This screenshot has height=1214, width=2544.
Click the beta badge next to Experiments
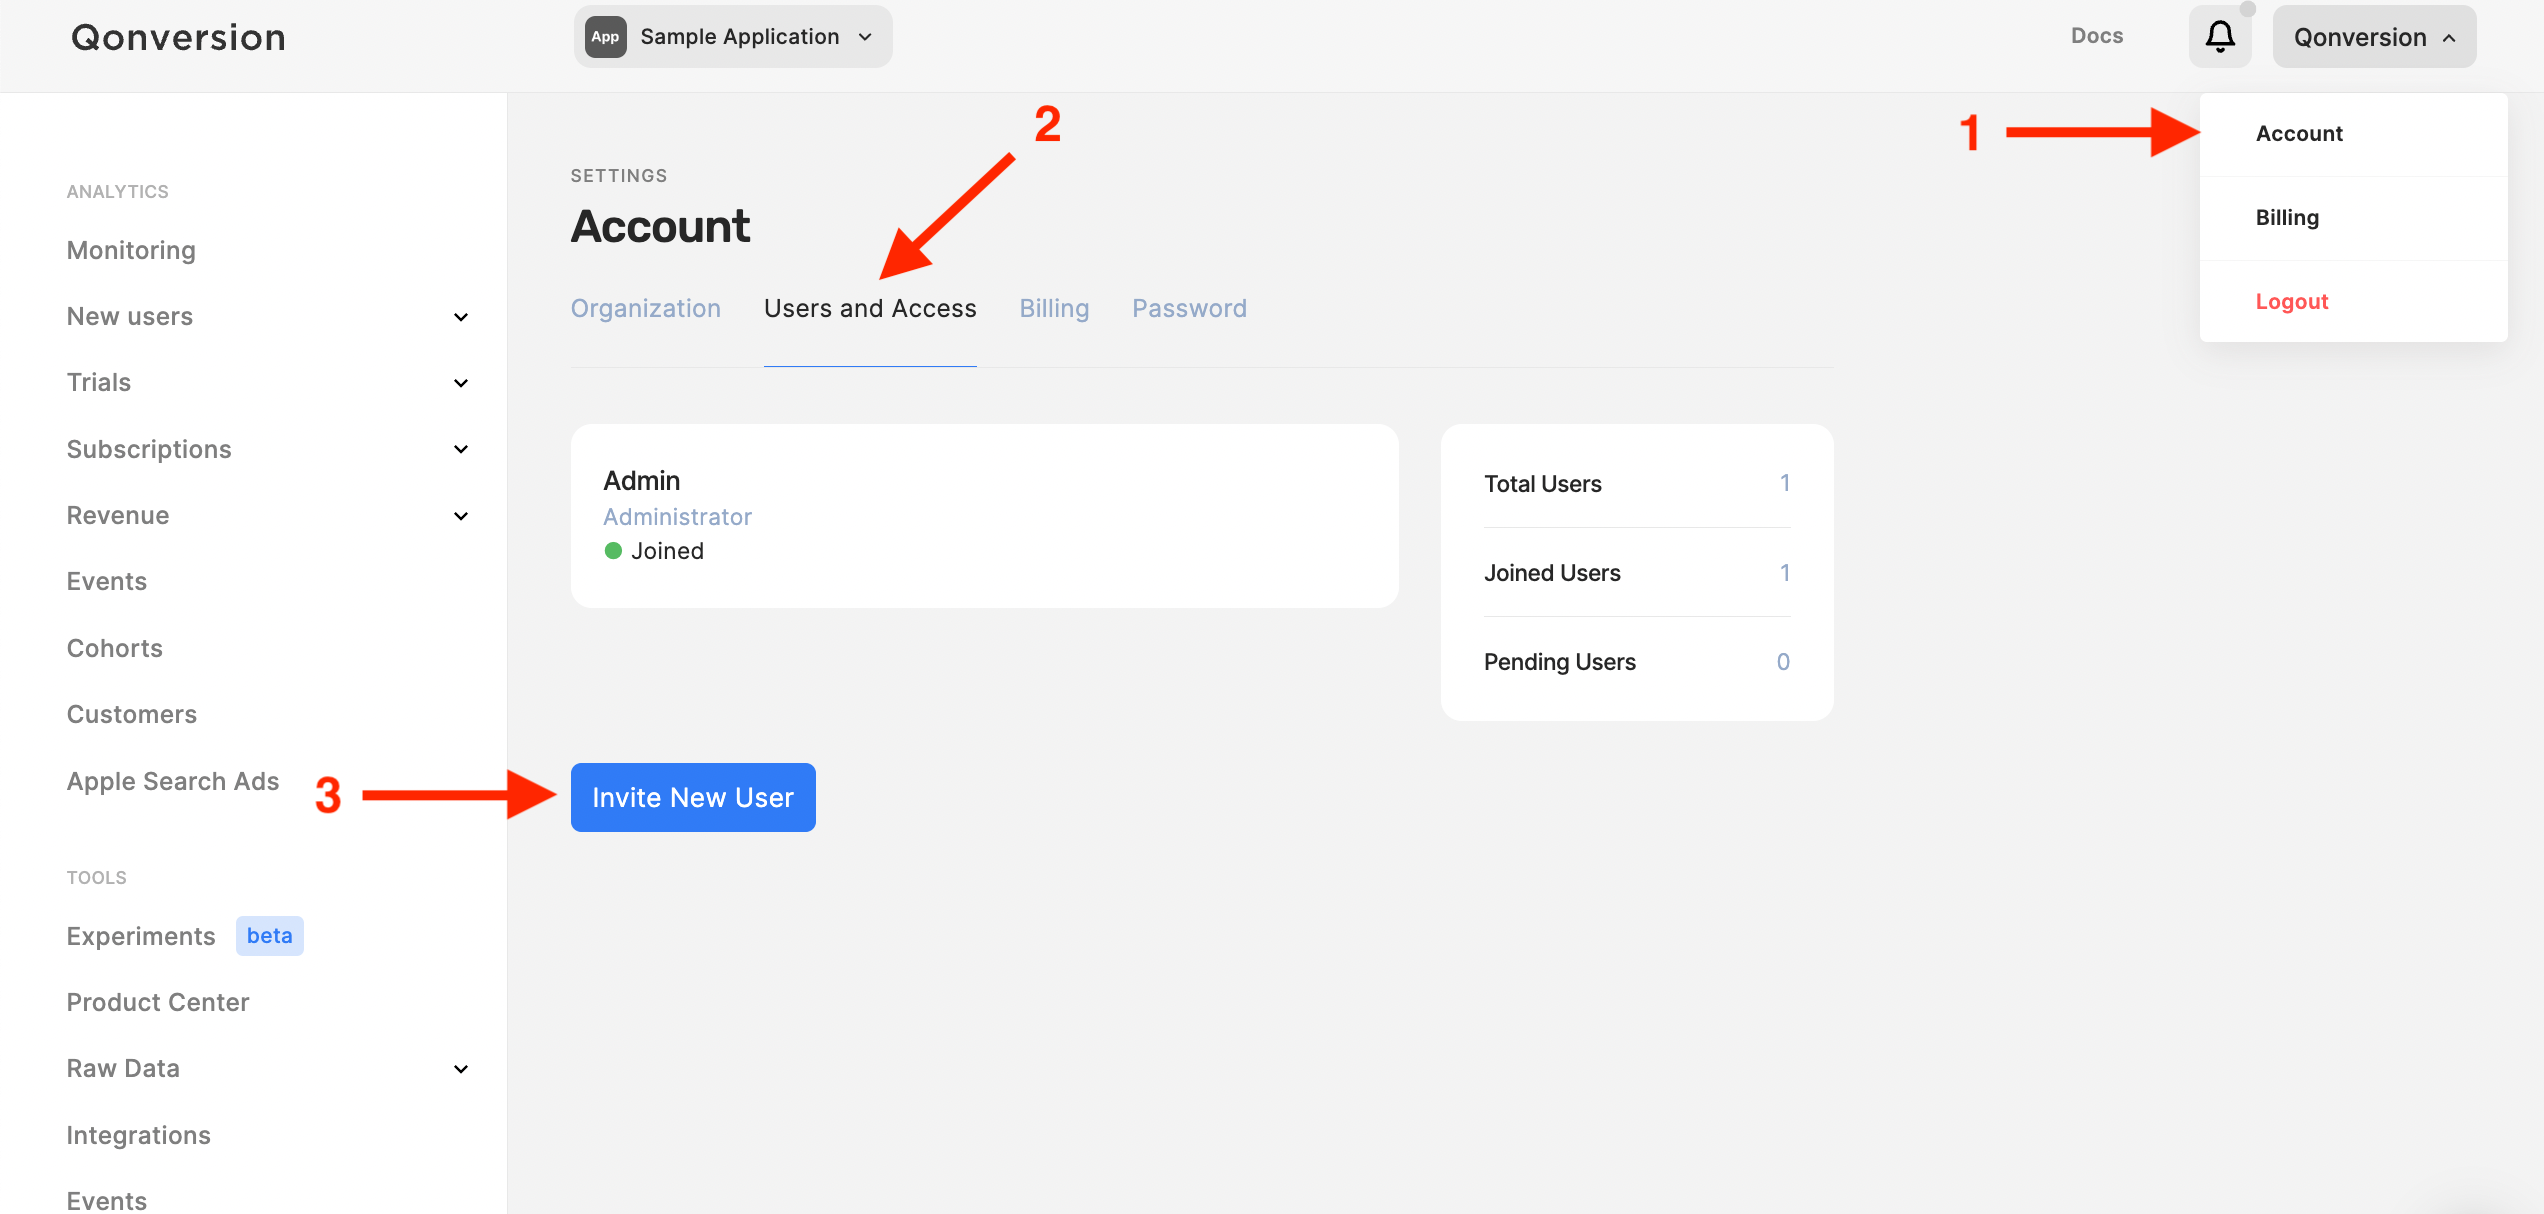tap(269, 936)
